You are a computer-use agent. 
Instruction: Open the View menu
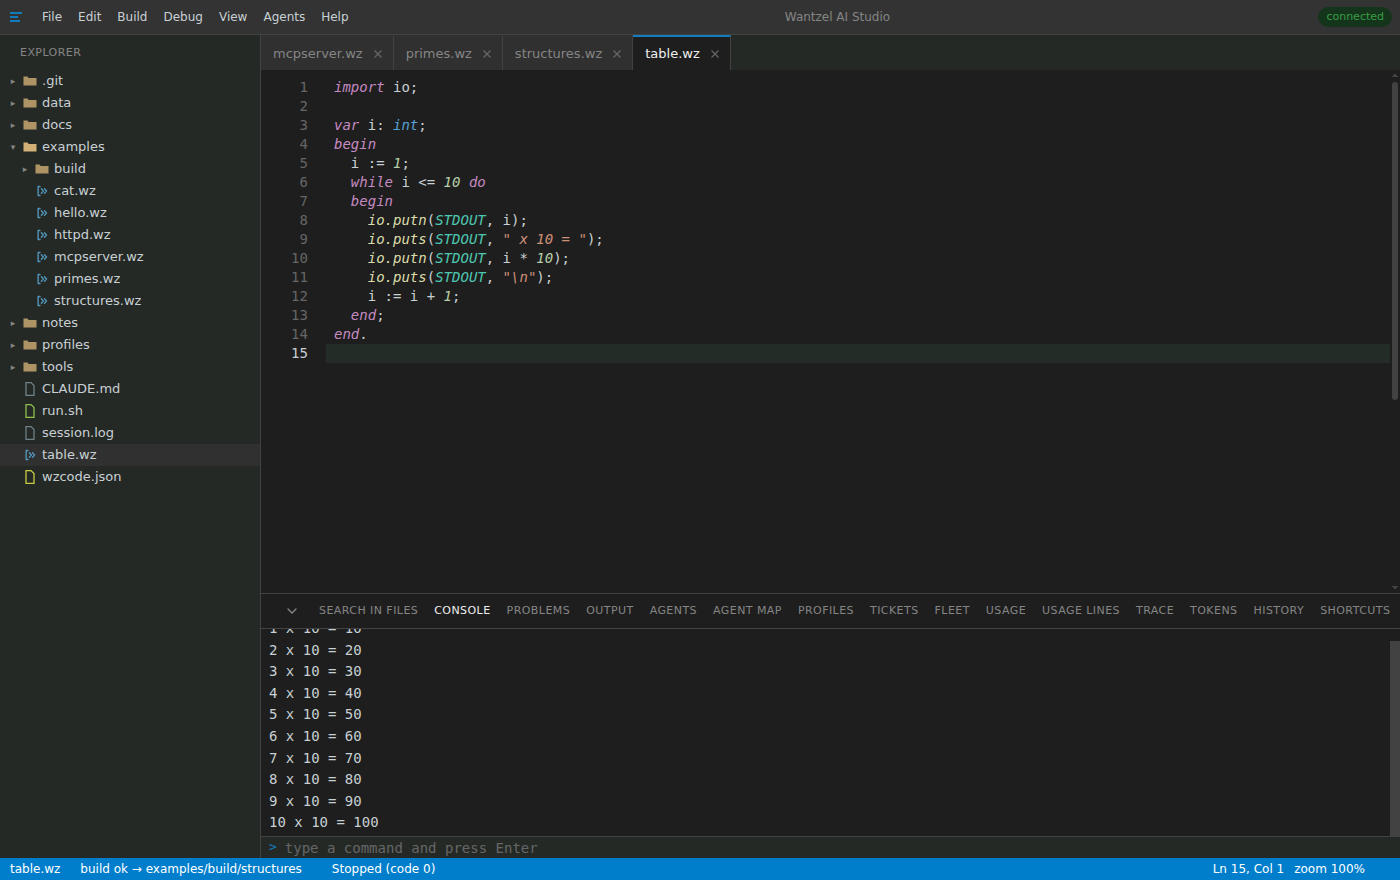pos(233,17)
